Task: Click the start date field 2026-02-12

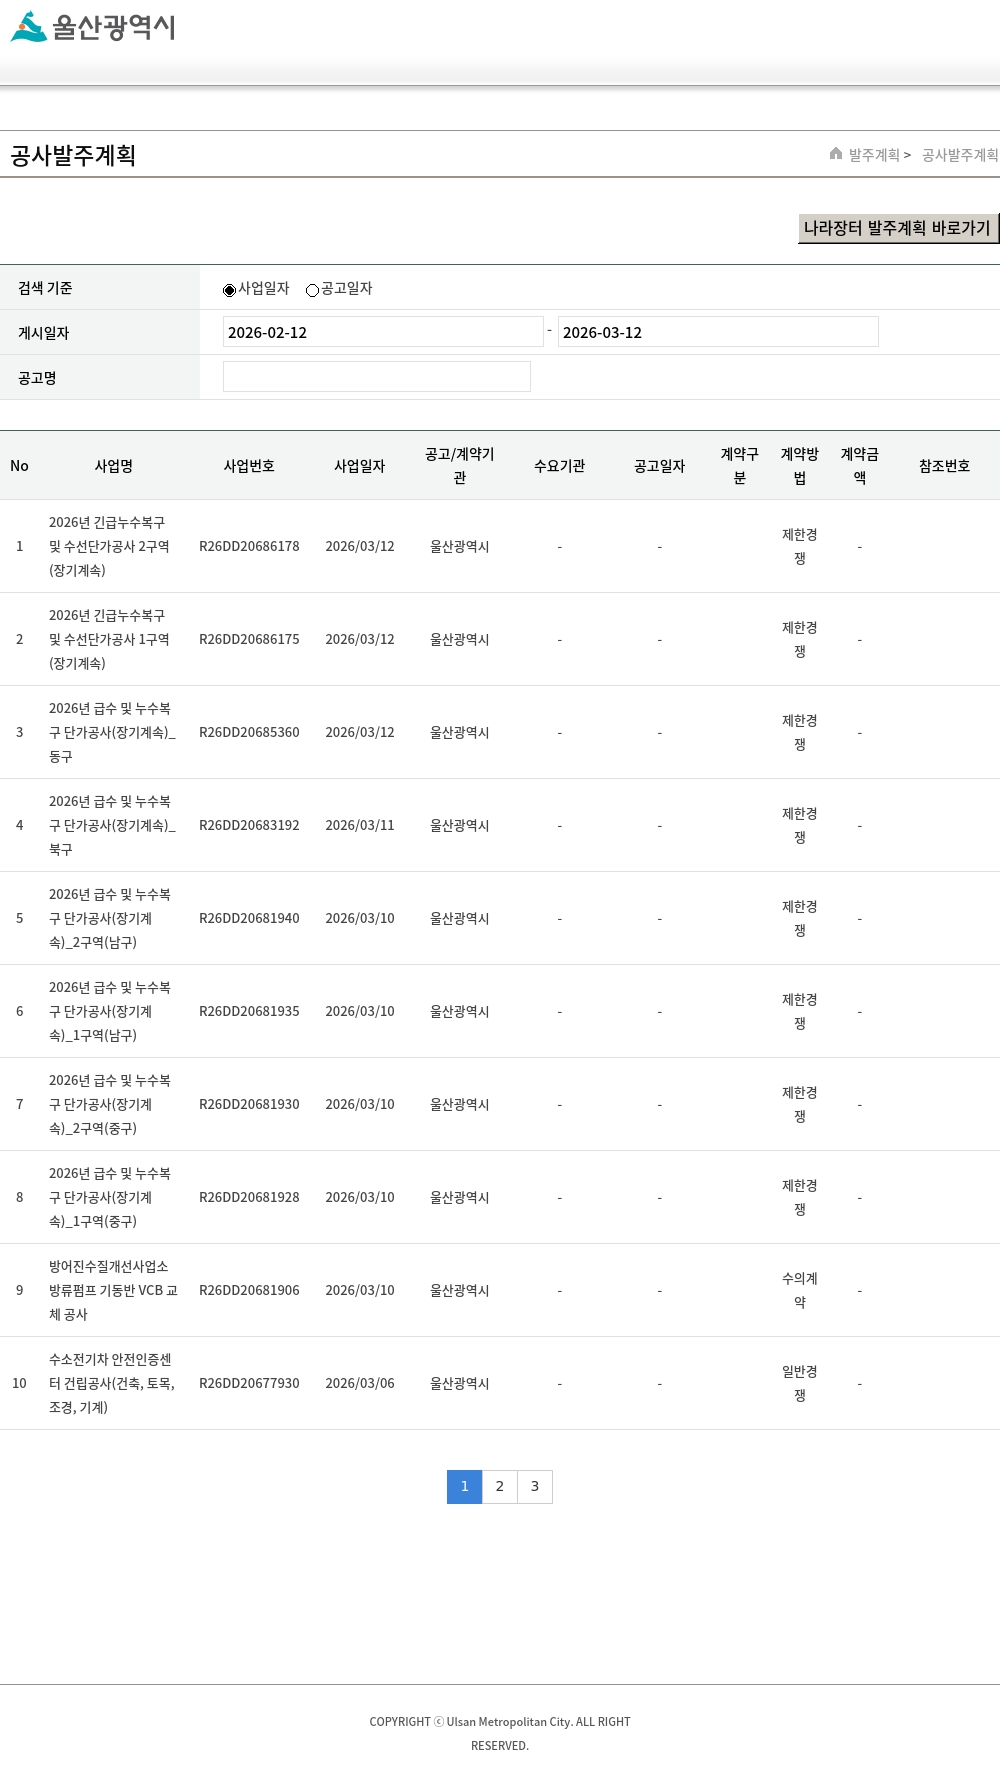Action: (x=382, y=332)
